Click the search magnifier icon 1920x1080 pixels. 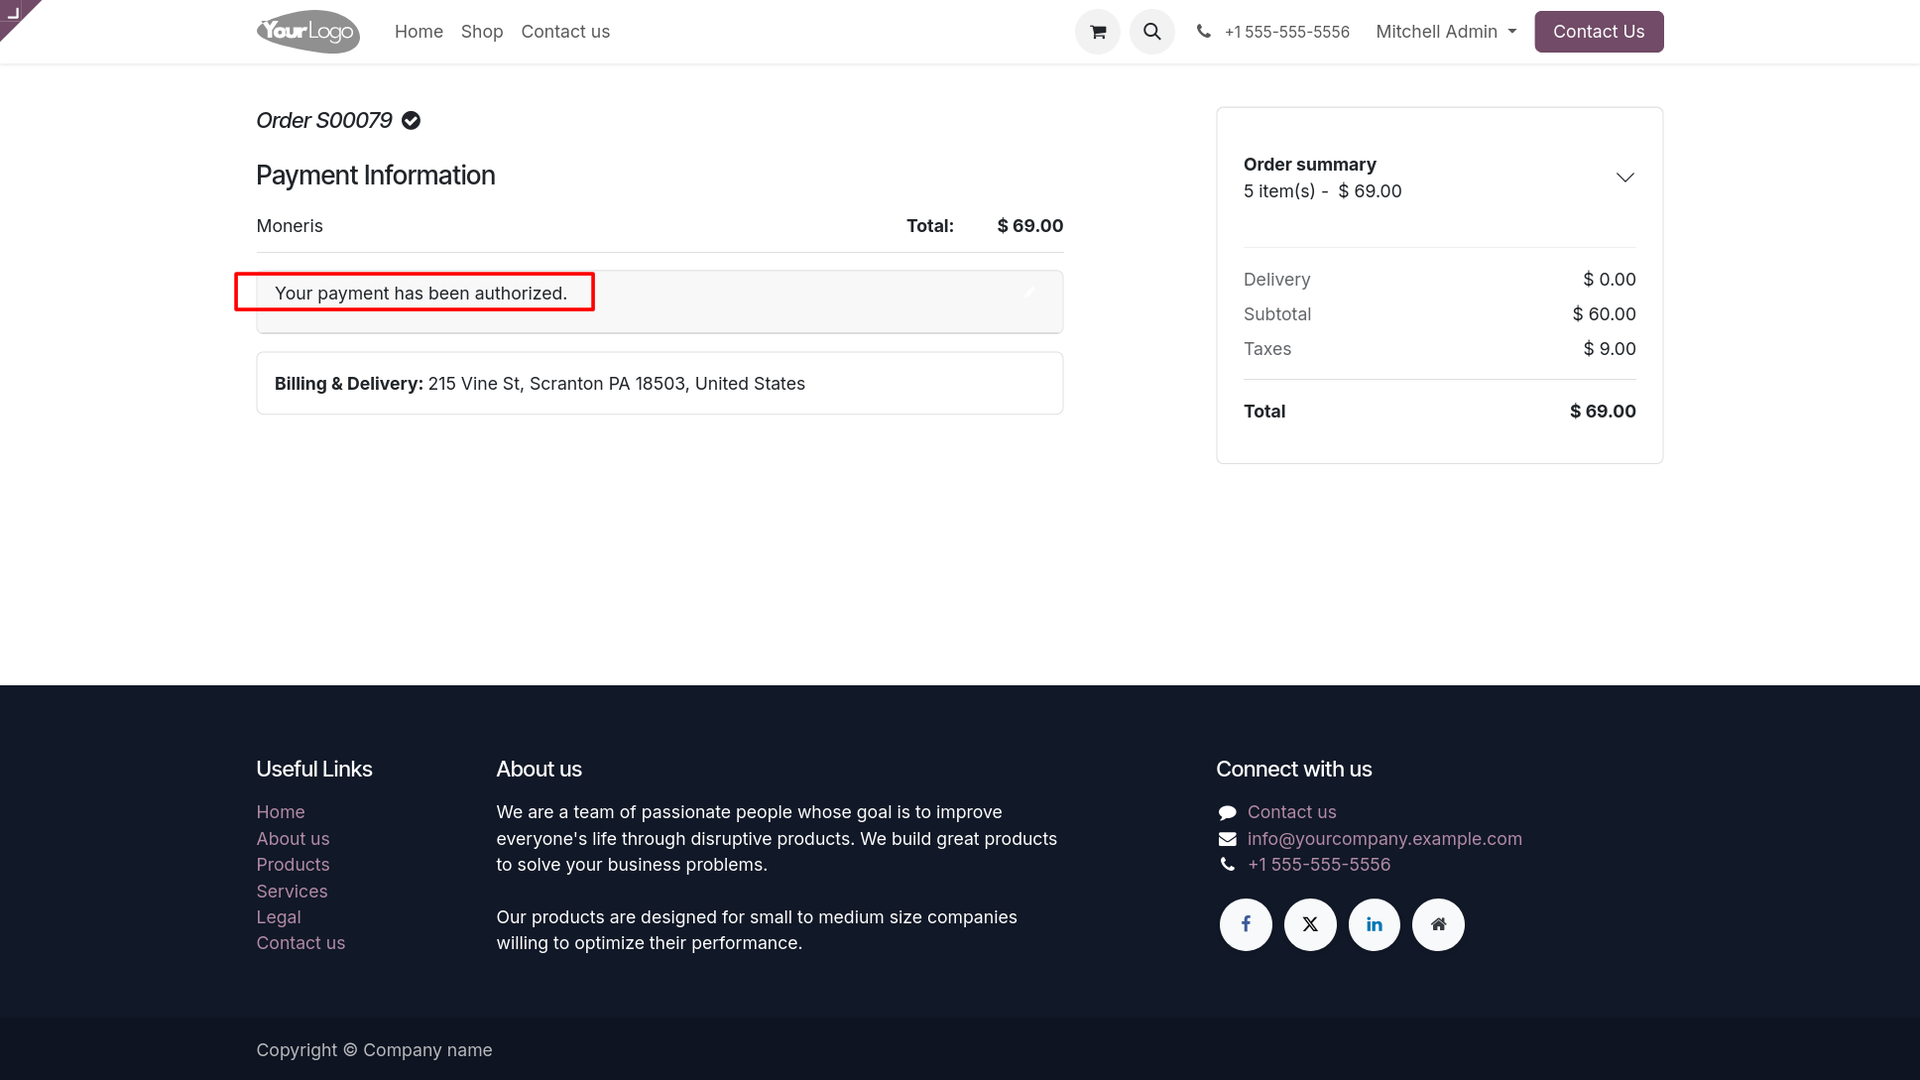click(1152, 32)
